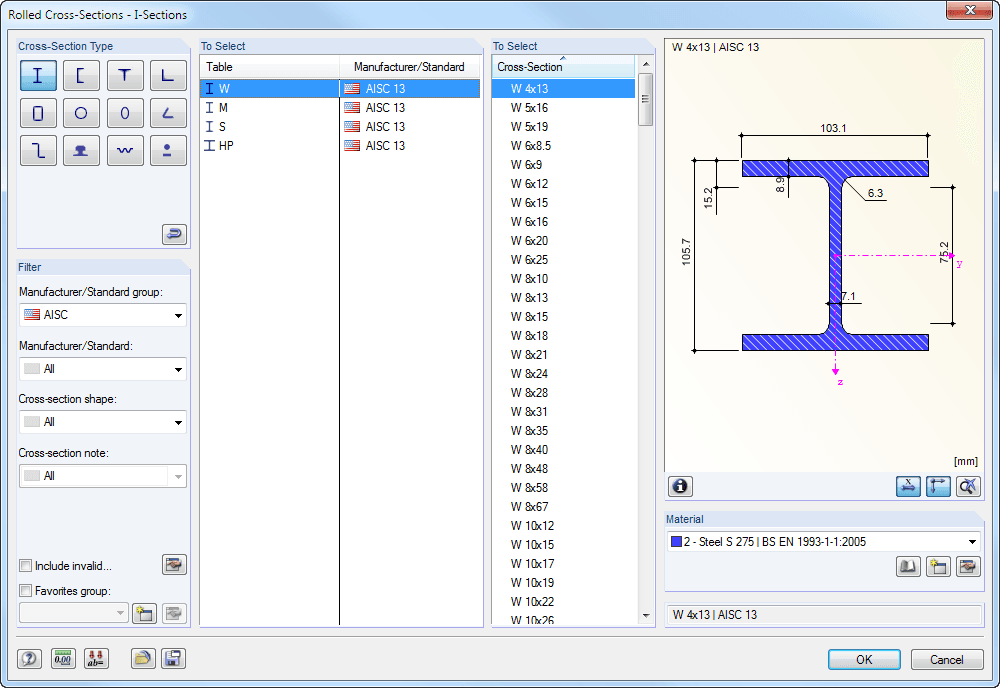This screenshot has height=688, width=1000.
Task: Reset the zoom of the section preview
Action: point(968,487)
